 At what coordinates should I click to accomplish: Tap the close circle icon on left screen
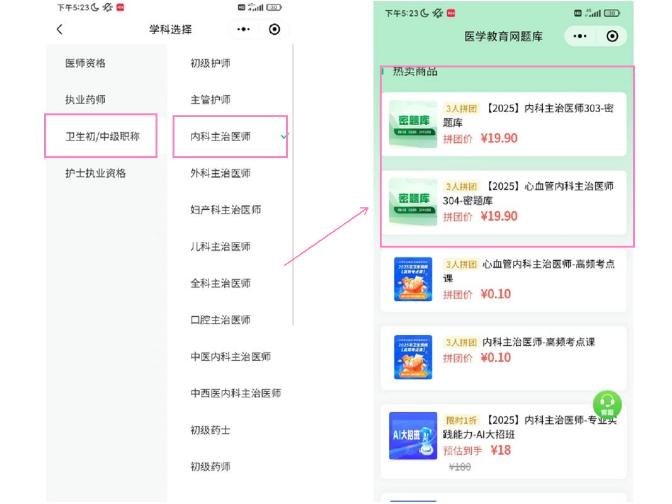(275, 30)
